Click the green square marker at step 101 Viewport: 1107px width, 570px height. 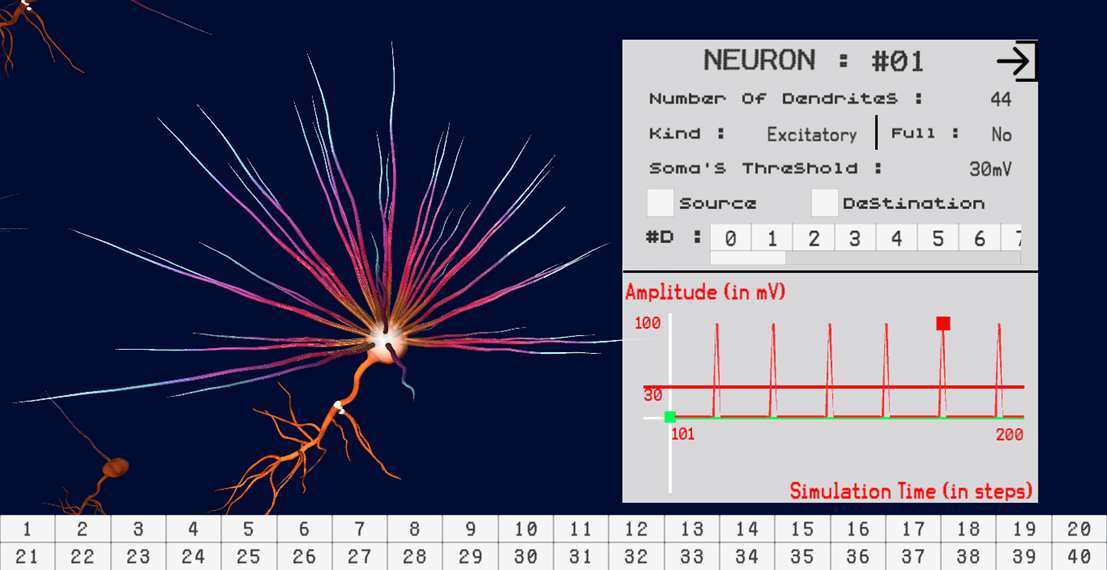[x=670, y=416]
